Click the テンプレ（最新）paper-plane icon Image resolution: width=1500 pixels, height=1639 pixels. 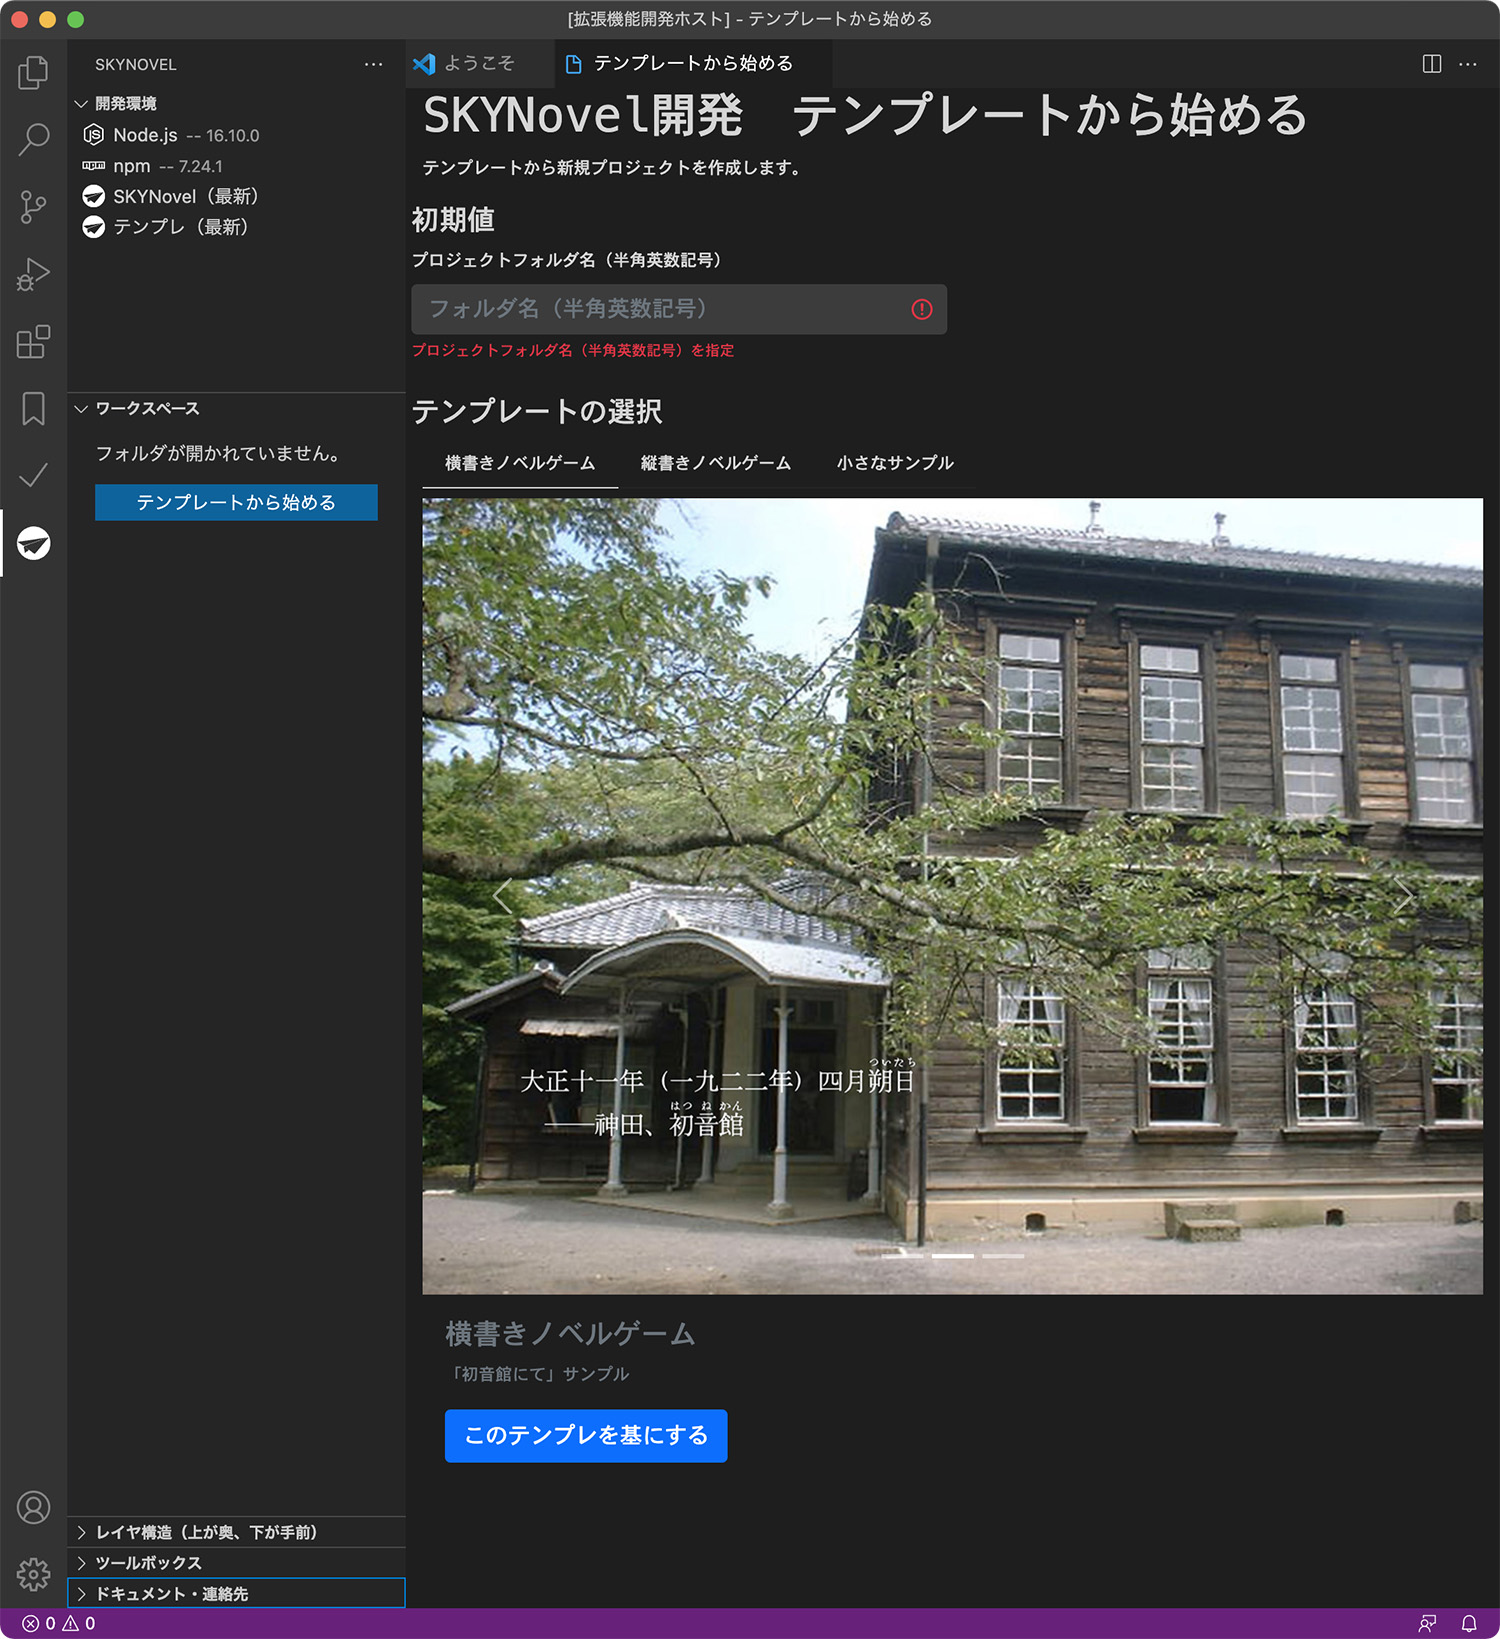94,227
